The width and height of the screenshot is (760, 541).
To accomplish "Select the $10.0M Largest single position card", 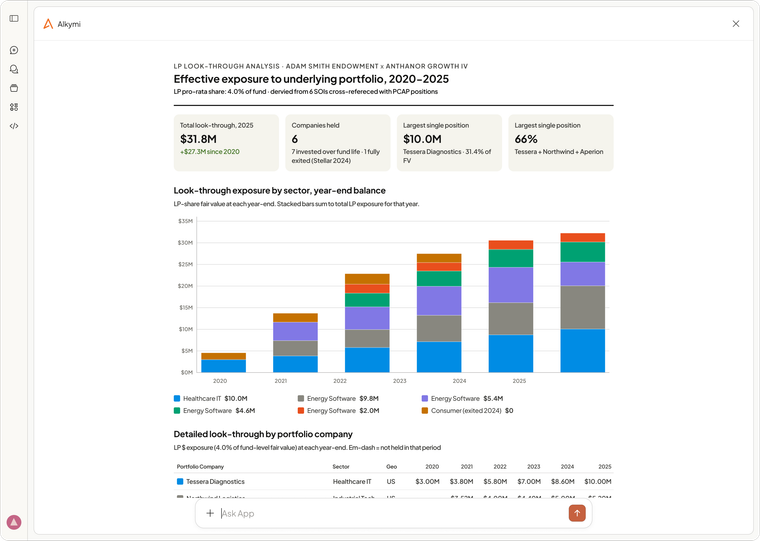I will 449,143.
